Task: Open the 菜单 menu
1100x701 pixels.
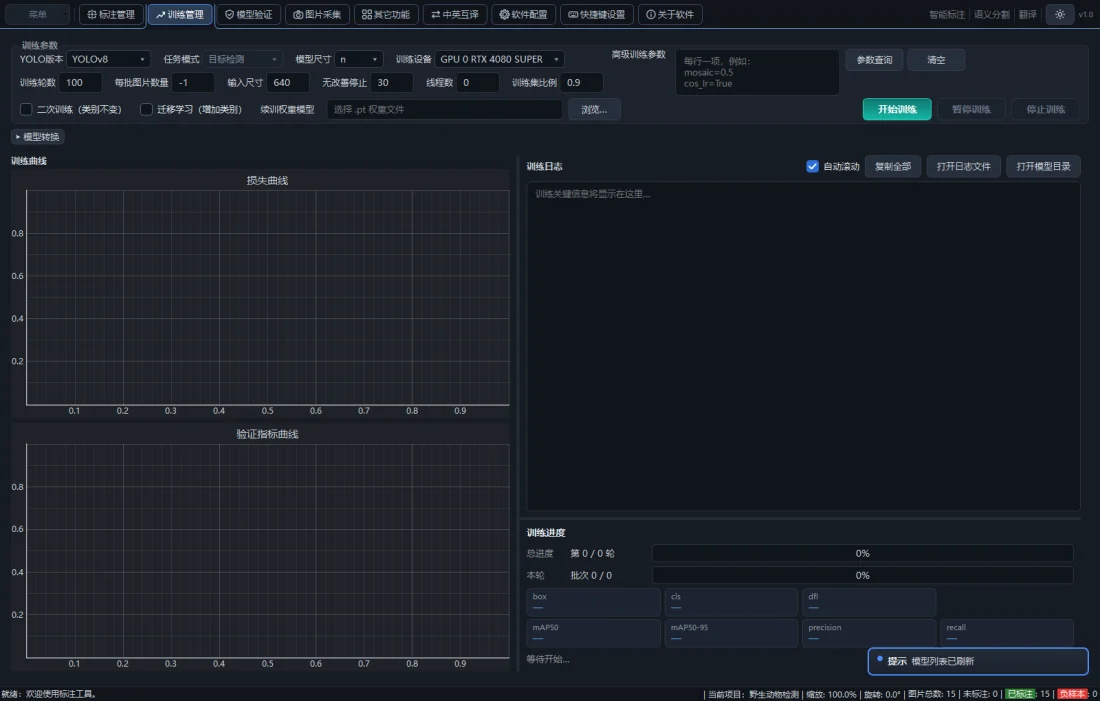Action: (x=38, y=14)
